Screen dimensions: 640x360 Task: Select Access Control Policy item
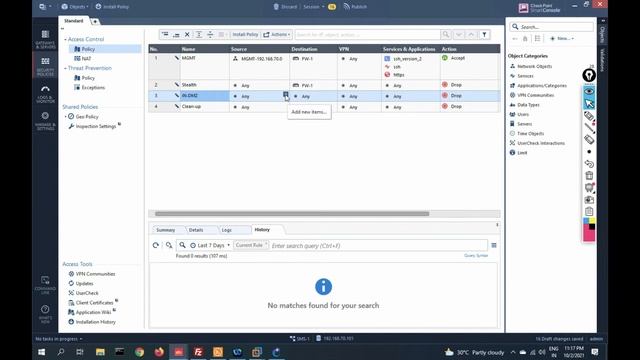[88, 49]
